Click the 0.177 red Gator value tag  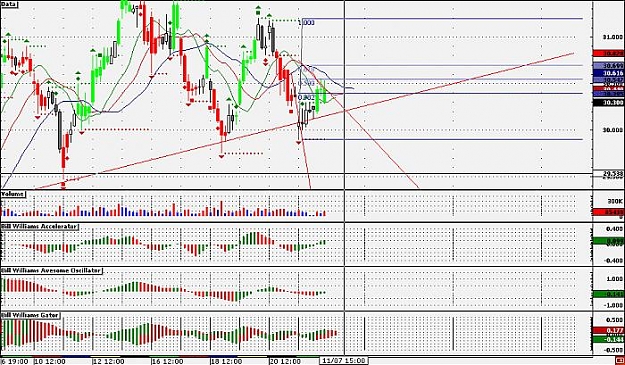coord(609,330)
